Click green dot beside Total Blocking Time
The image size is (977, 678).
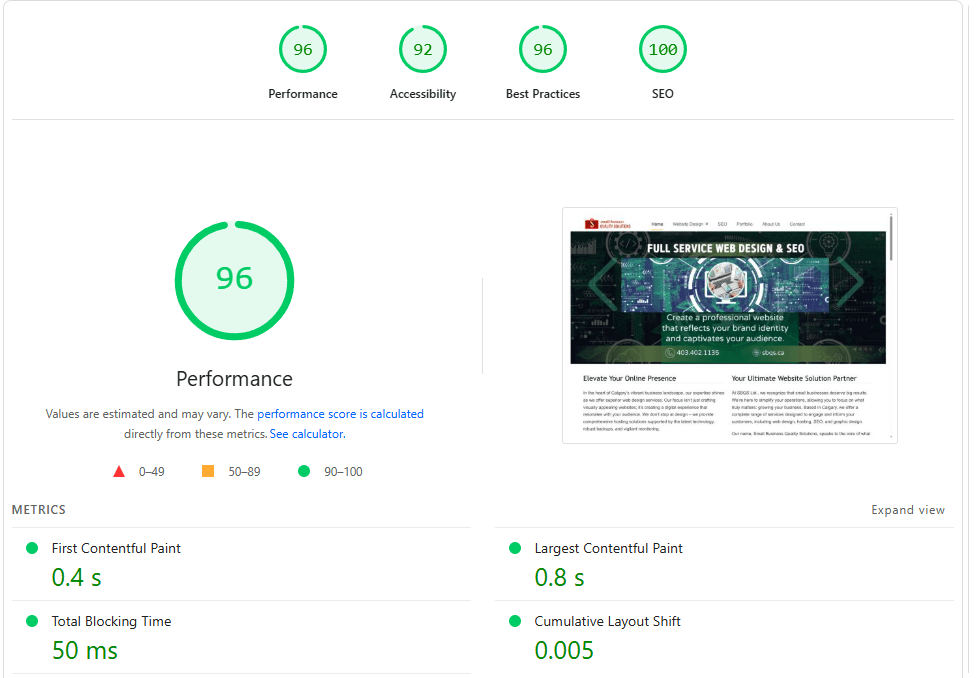32,621
